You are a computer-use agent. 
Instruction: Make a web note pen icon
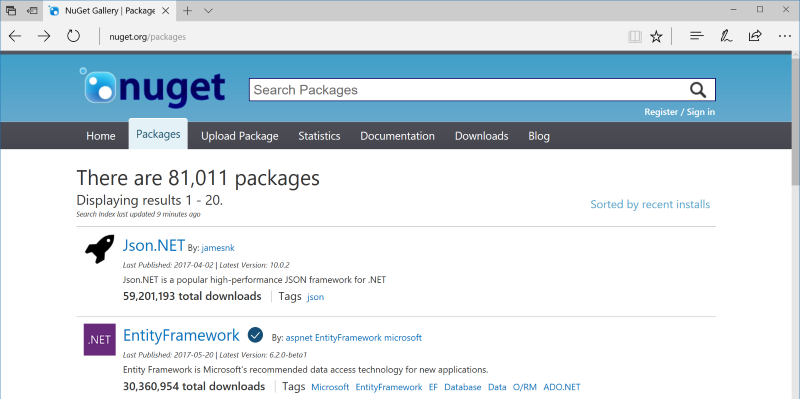pos(726,36)
